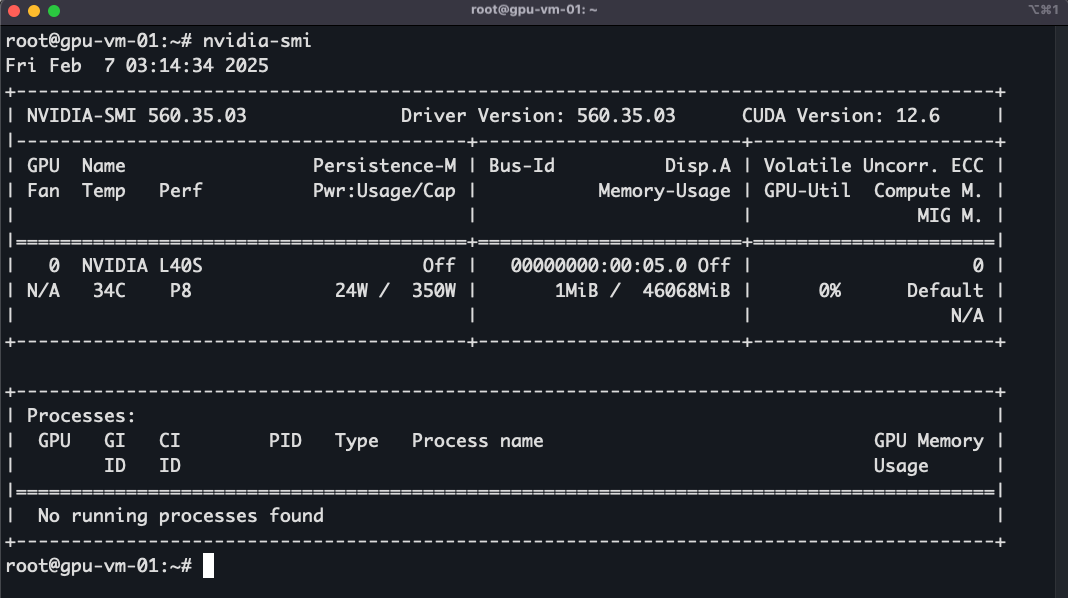This screenshot has width=1068, height=598.
Task: Click the bus id 00000000:00:05.0
Action: [599, 266]
